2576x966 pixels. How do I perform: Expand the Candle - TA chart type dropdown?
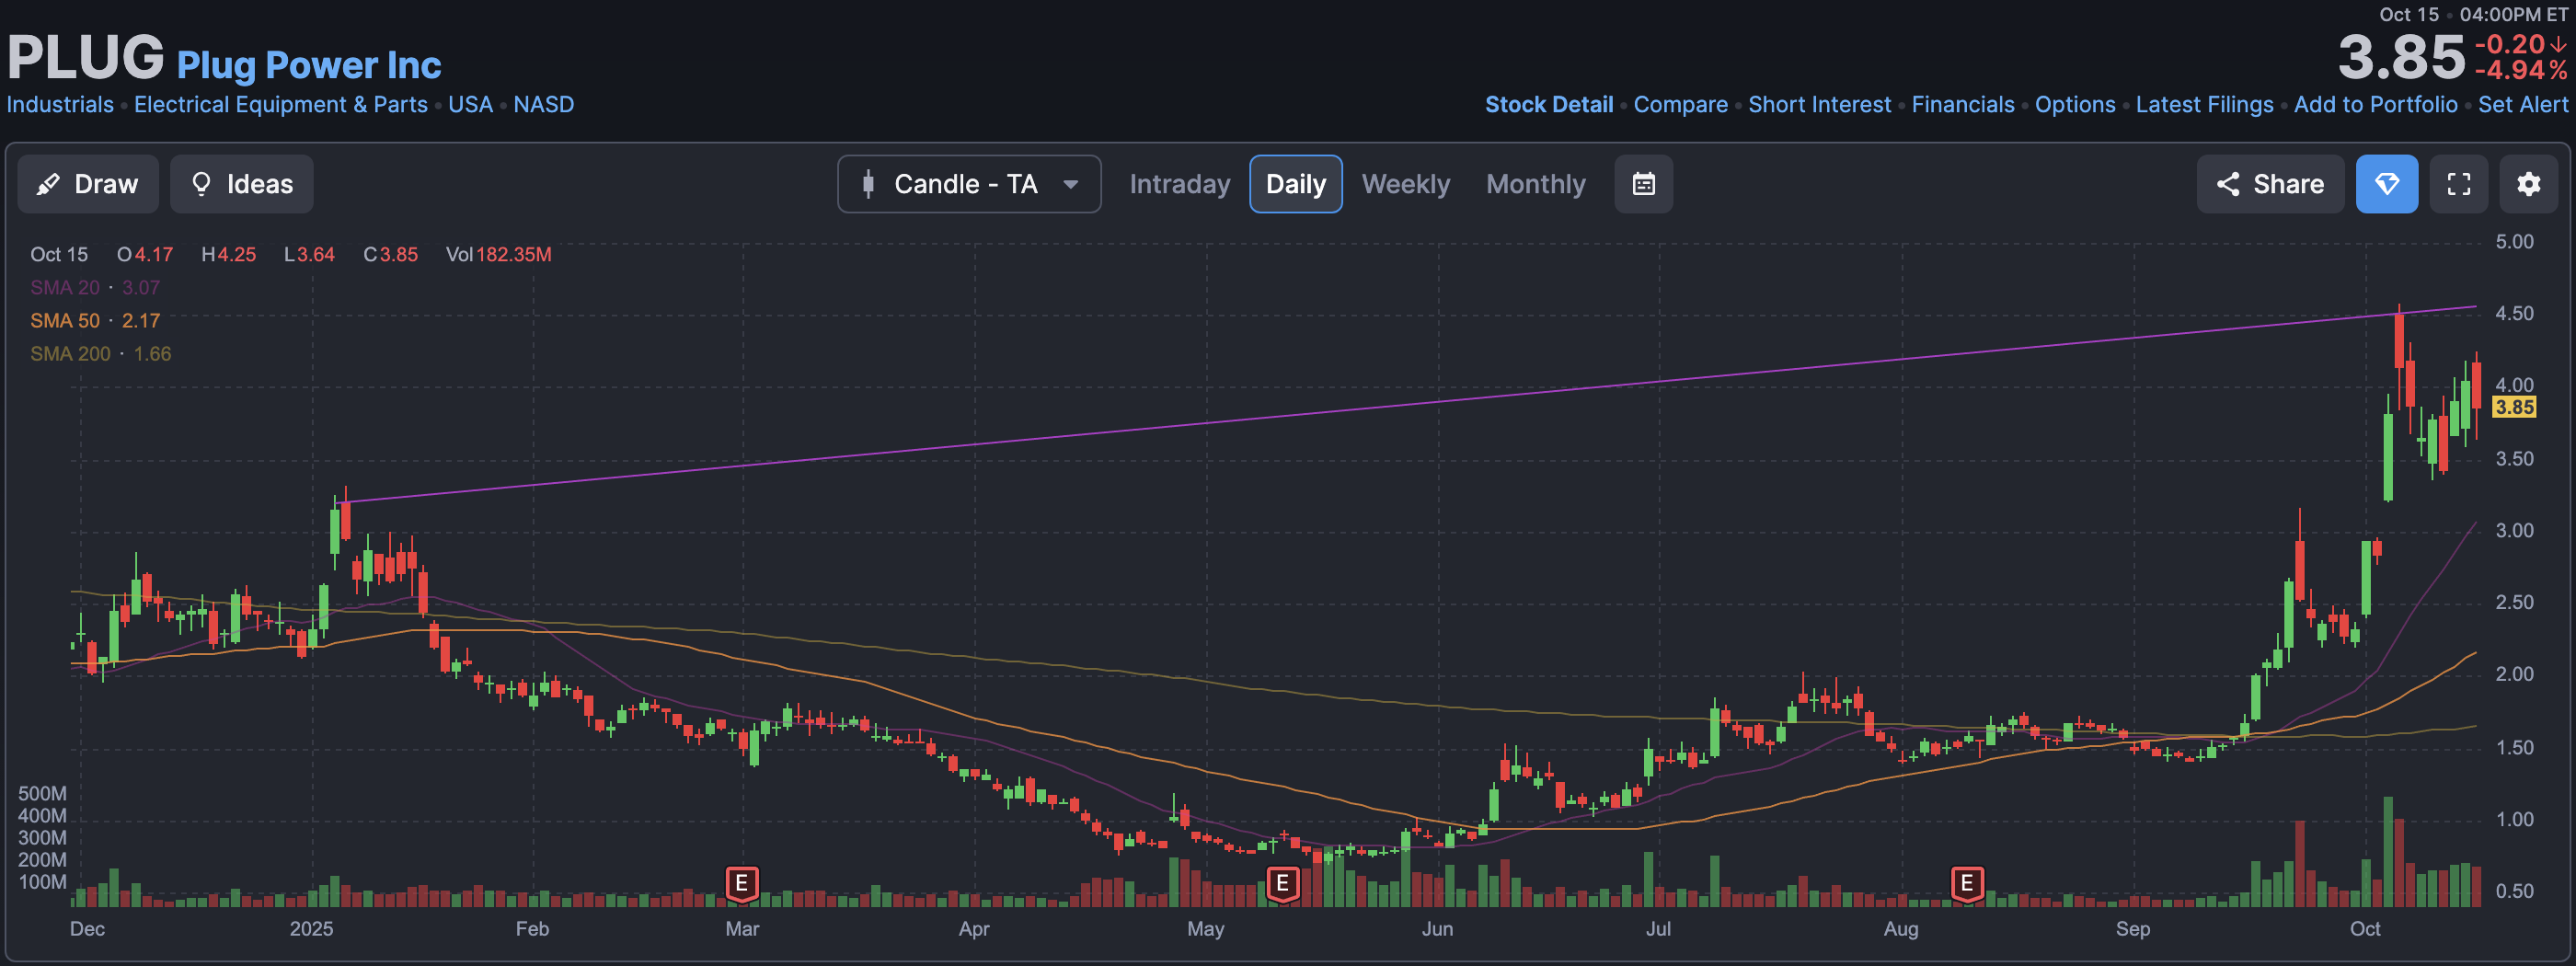tap(969, 184)
